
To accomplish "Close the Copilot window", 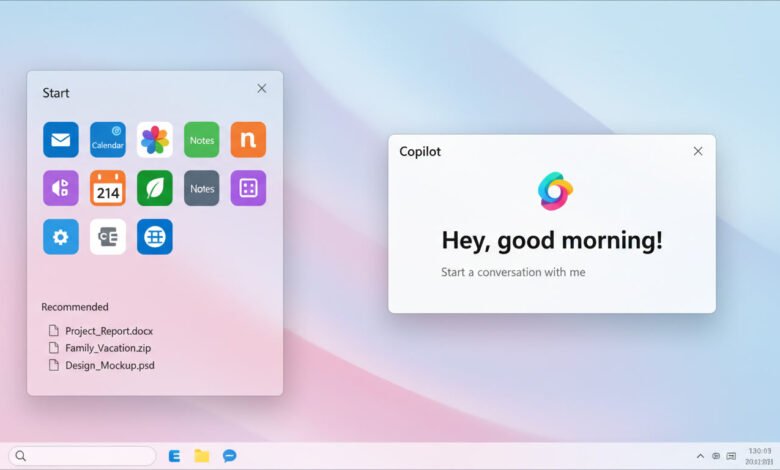I will 698,151.
